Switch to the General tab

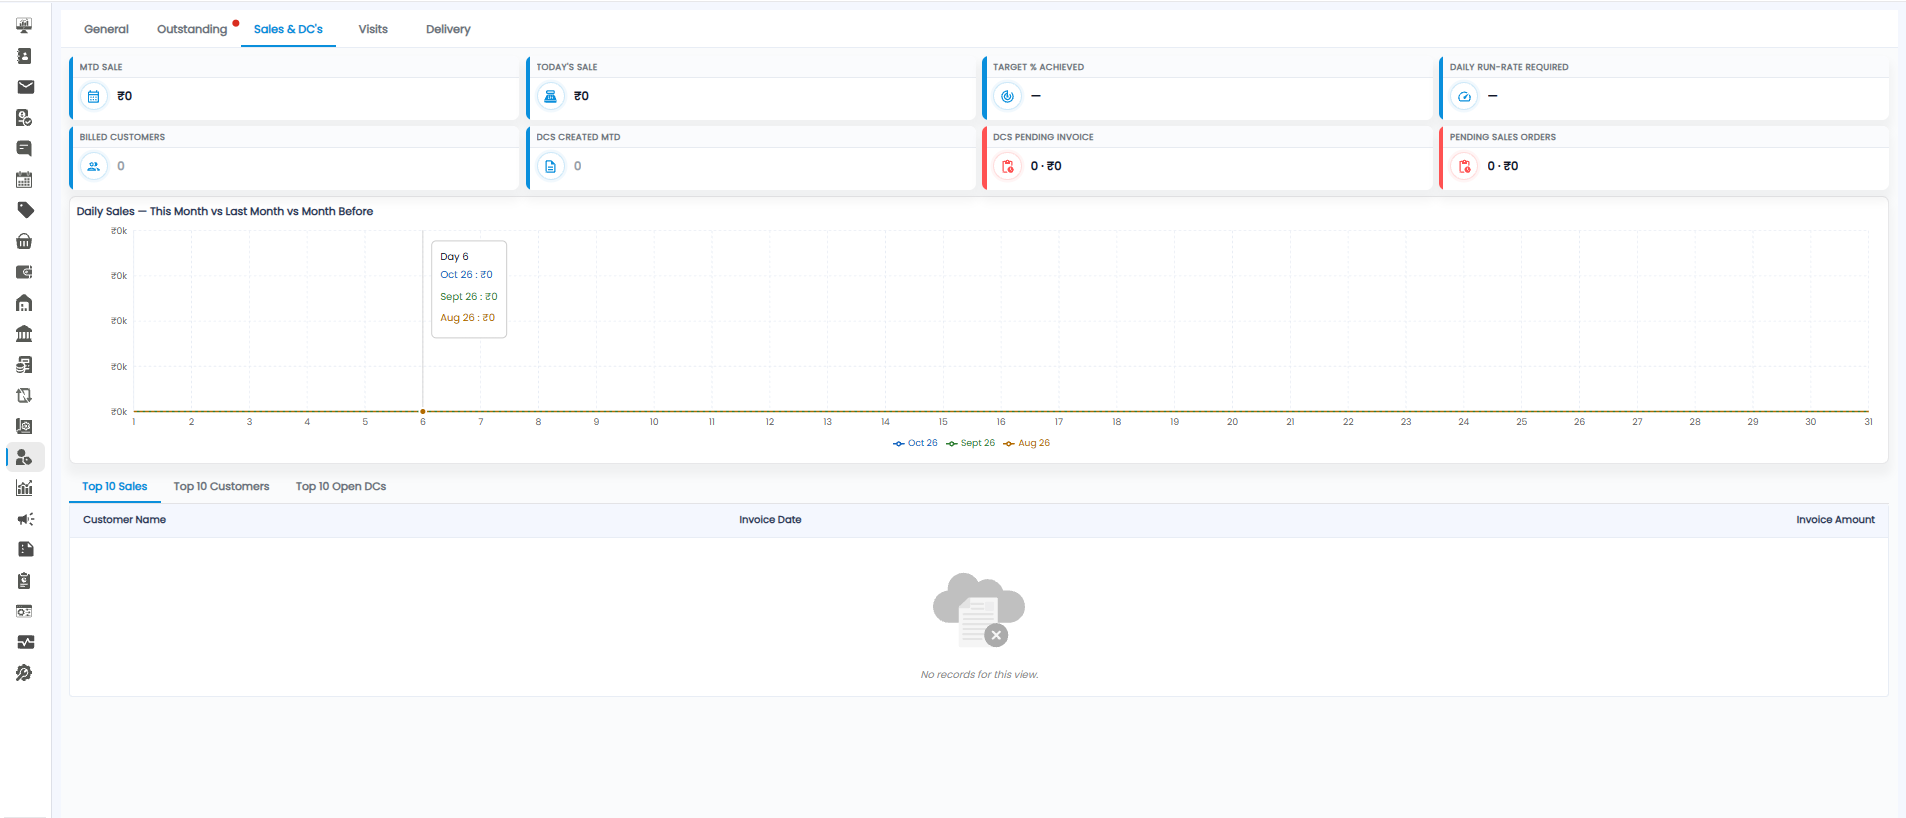click(106, 29)
